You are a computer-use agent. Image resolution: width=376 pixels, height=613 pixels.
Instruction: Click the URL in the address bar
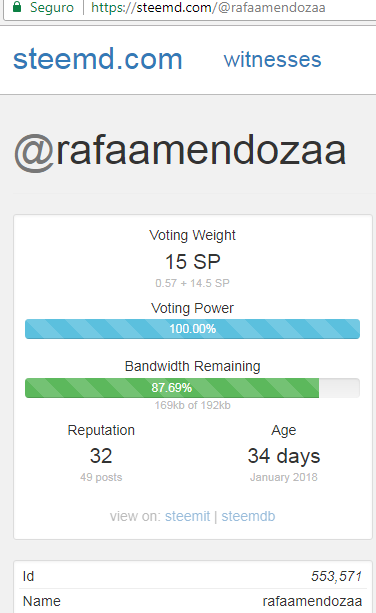point(208,7)
